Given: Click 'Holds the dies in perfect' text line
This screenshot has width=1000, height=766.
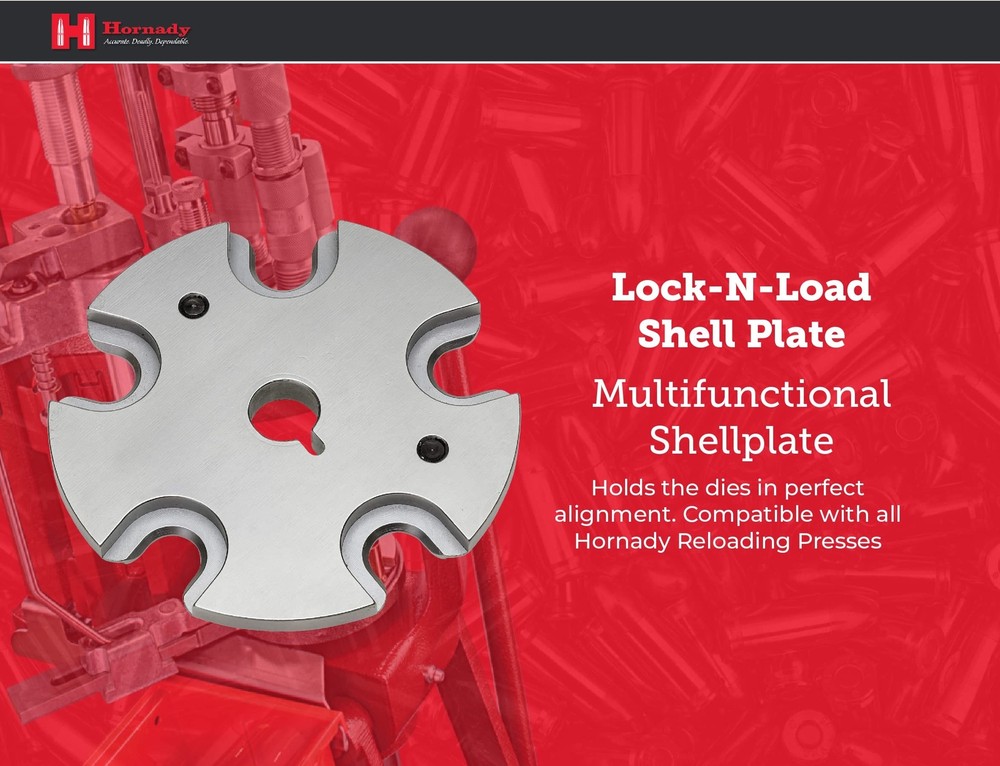Looking at the screenshot, I should [726, 489].
